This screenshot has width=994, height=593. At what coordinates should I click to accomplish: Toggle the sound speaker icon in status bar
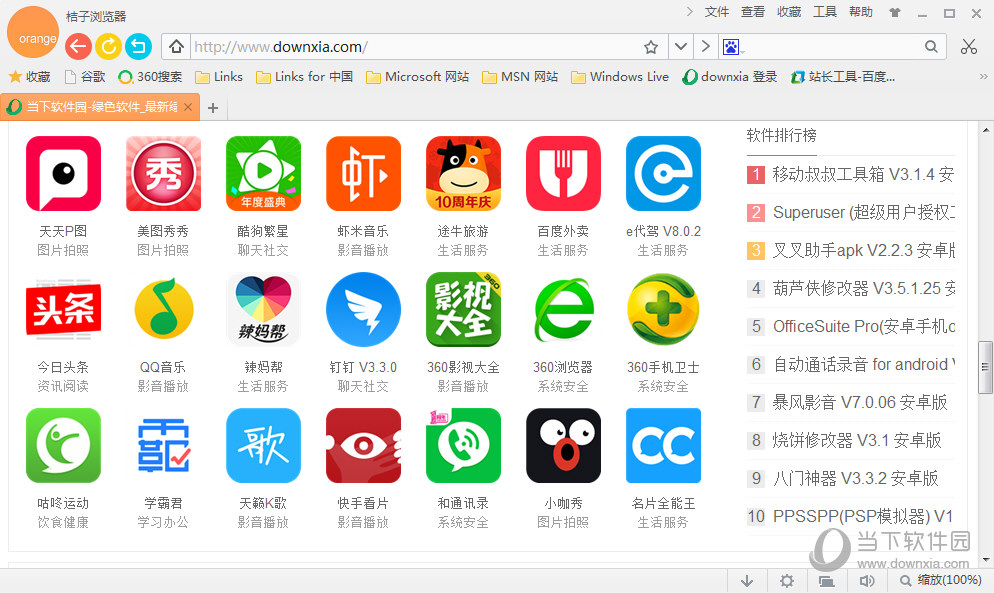867,581
